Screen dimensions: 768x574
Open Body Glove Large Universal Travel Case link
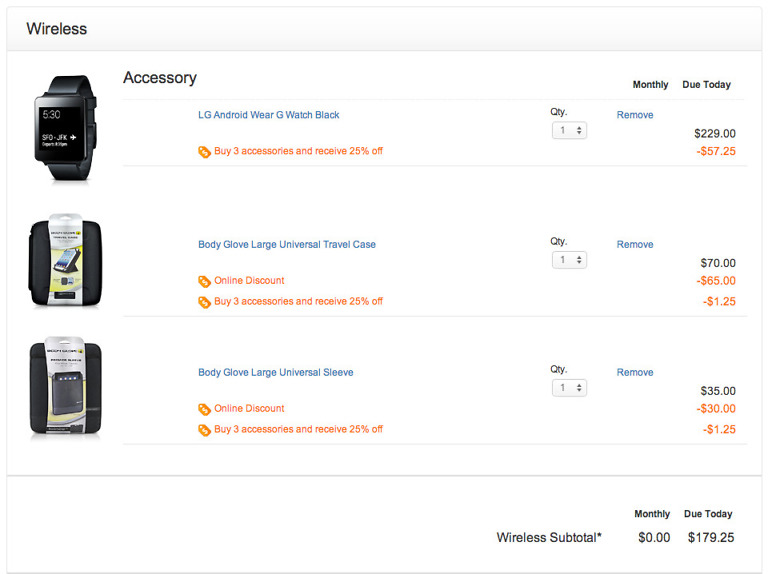click(x=286, y=244)
